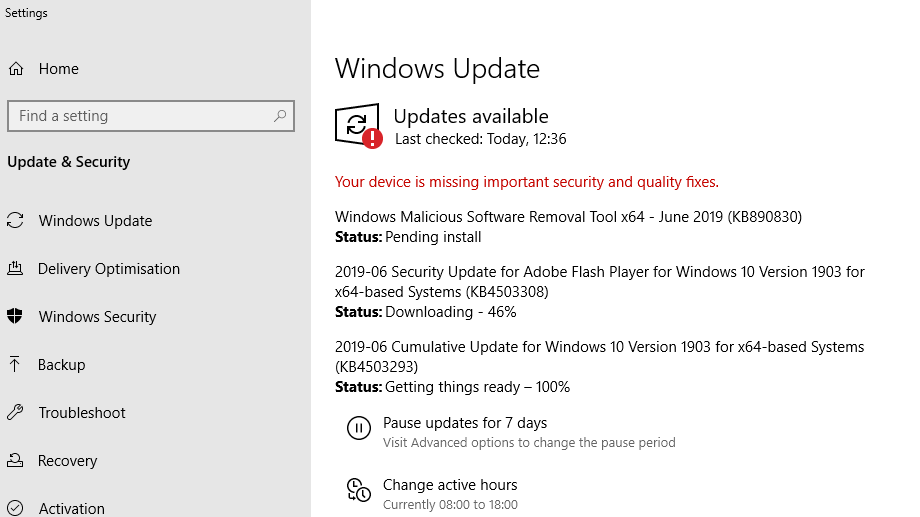Viewport: 920px width, 517px height.
Task: Click the change active hours clock icon
Action: coord(358,490)
